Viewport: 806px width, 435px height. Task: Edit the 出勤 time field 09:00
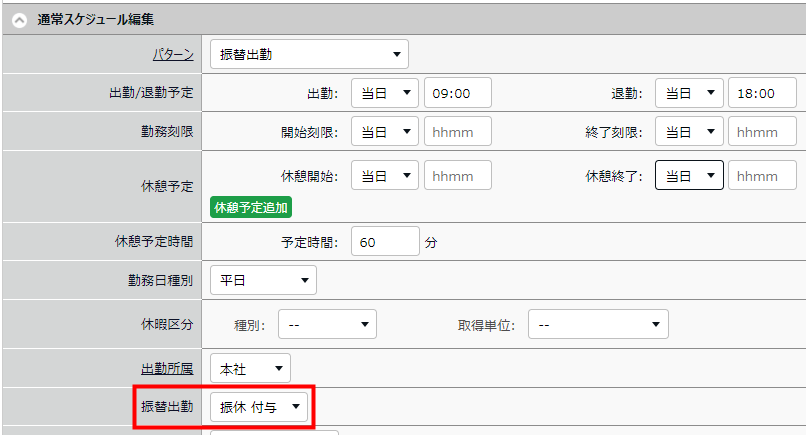(x=457, y=93)
